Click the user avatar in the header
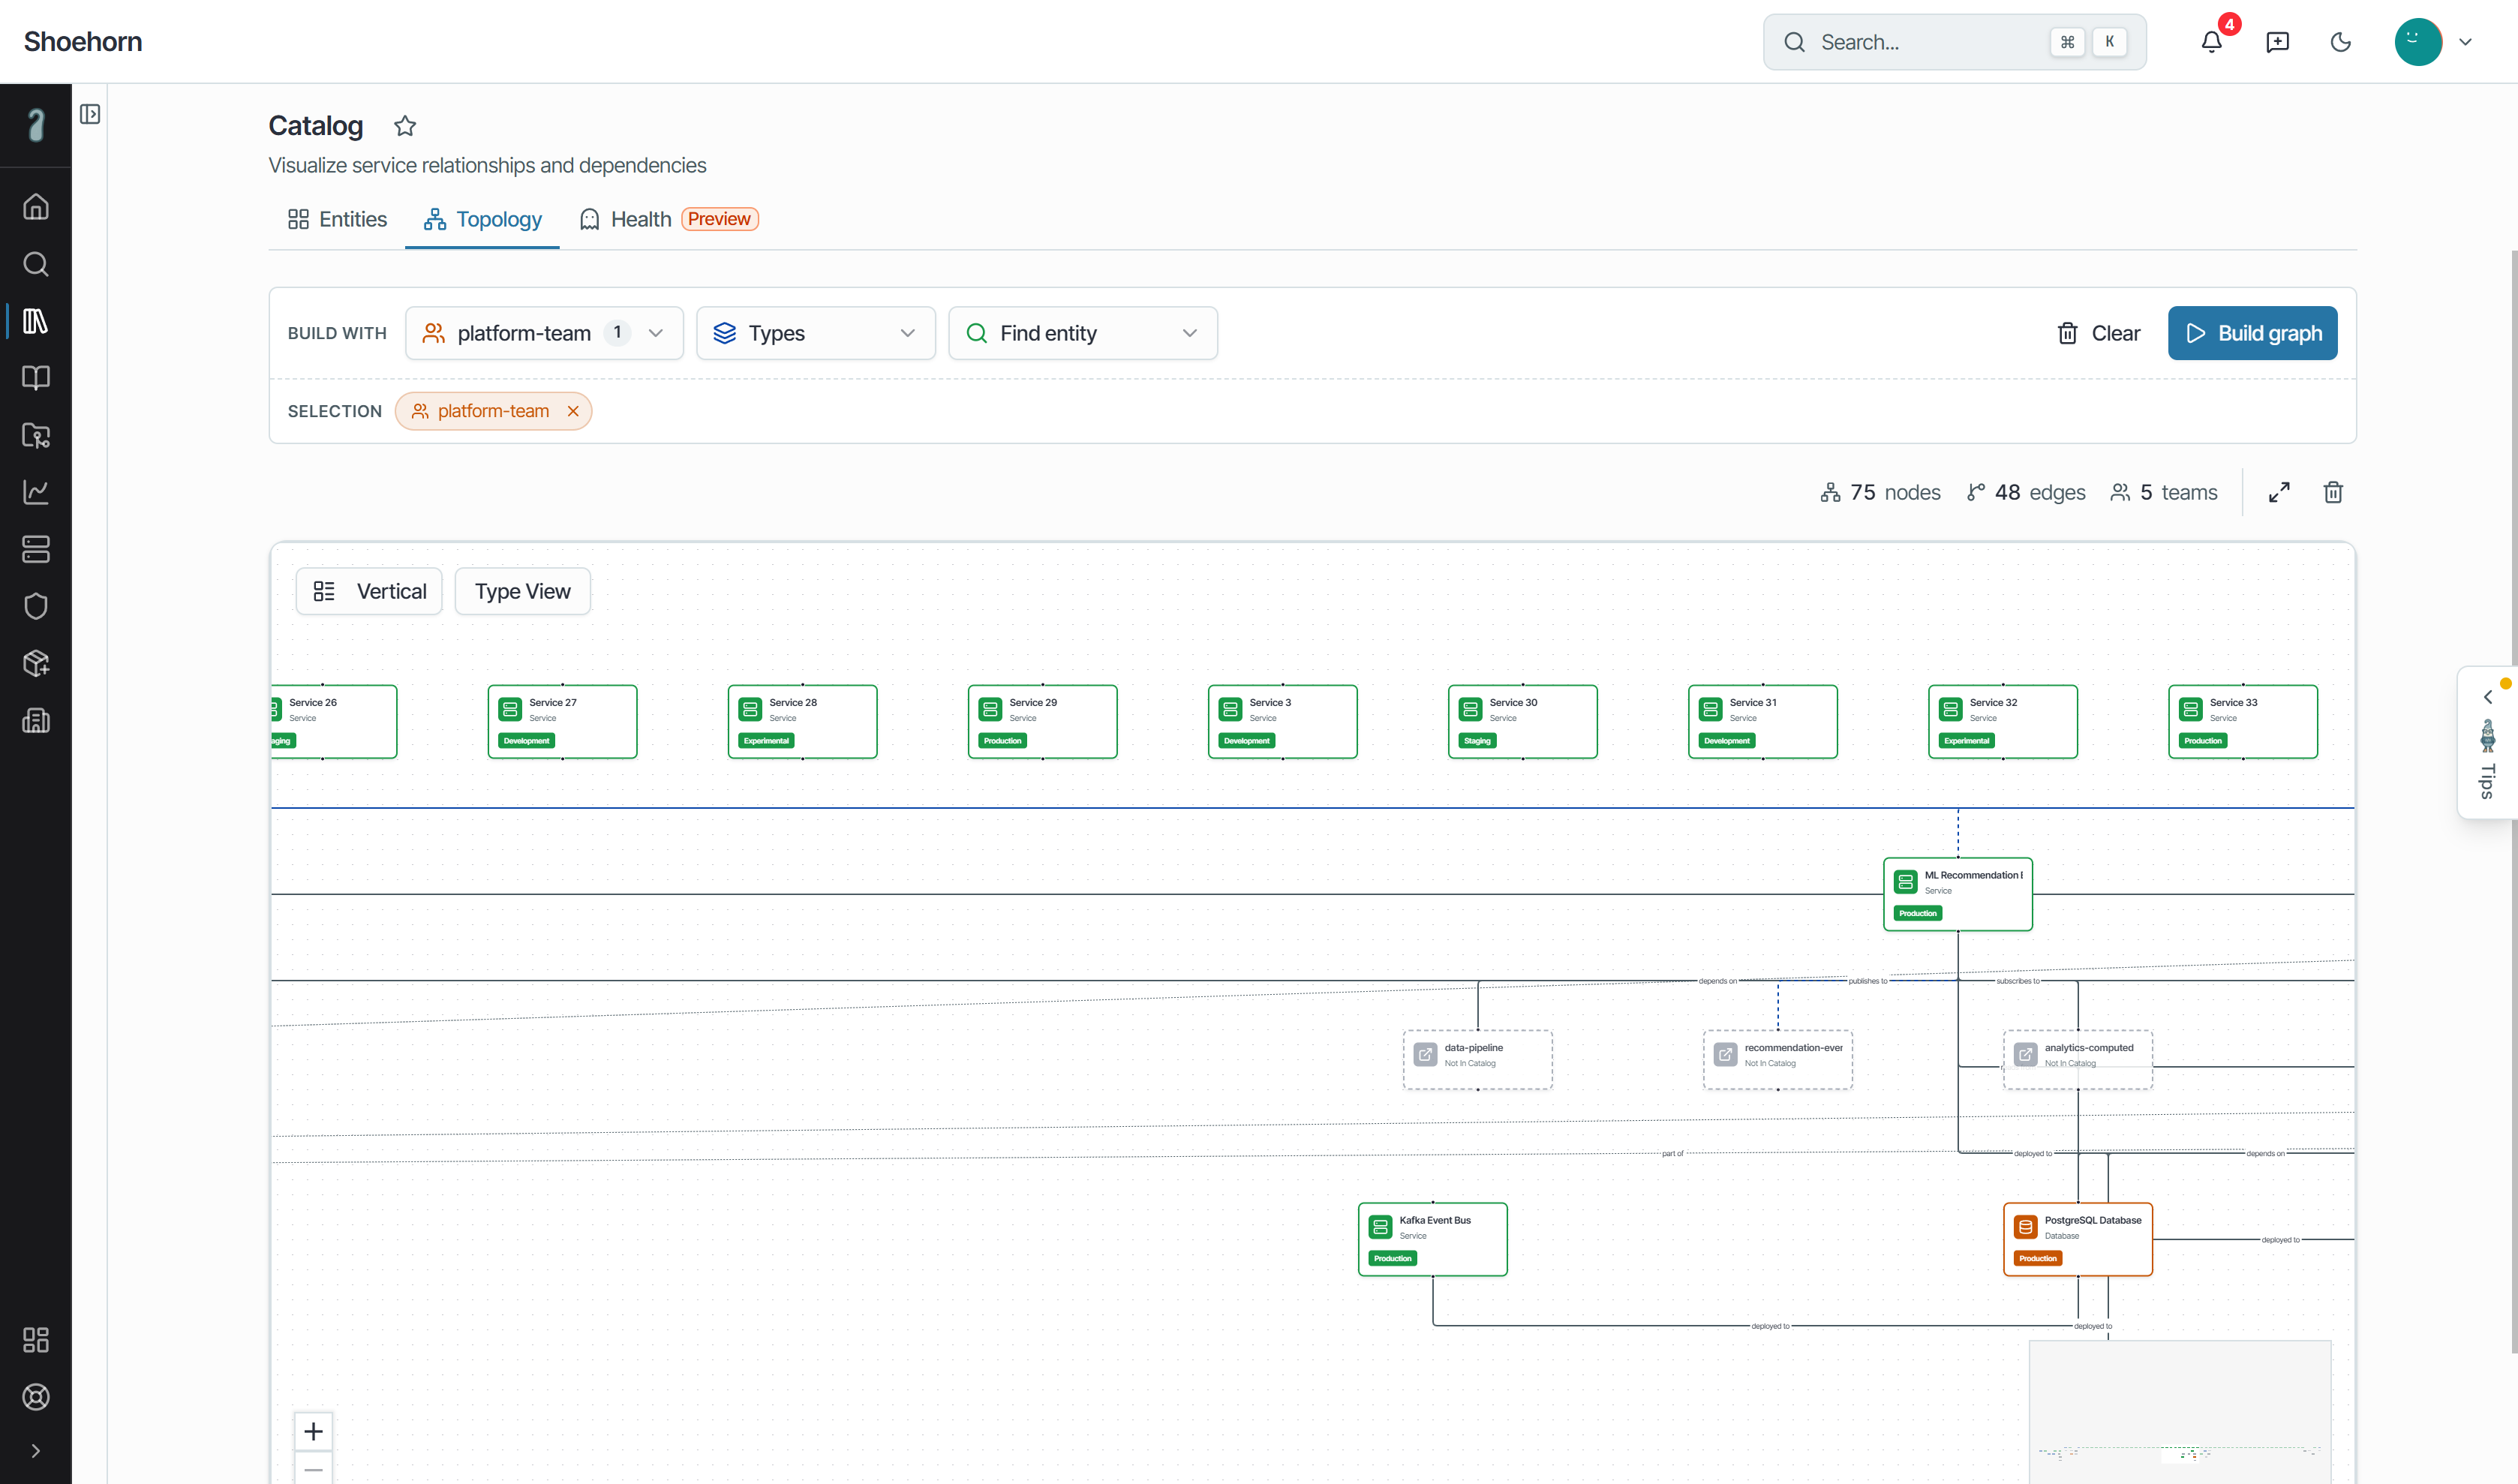The width and height of the screenshot is (2518, 1484). pos(2418,42)
